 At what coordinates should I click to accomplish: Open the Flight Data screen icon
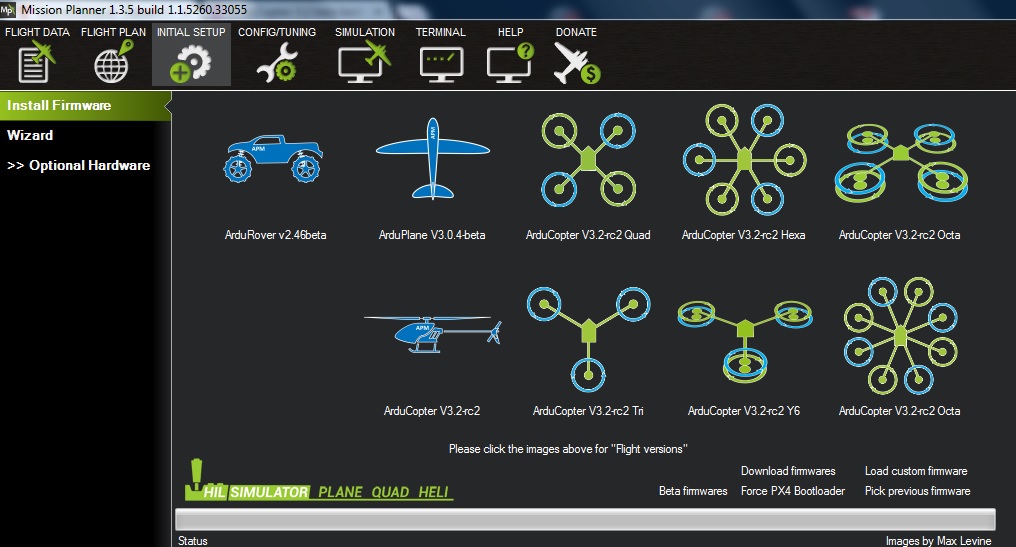click(36, 62)
